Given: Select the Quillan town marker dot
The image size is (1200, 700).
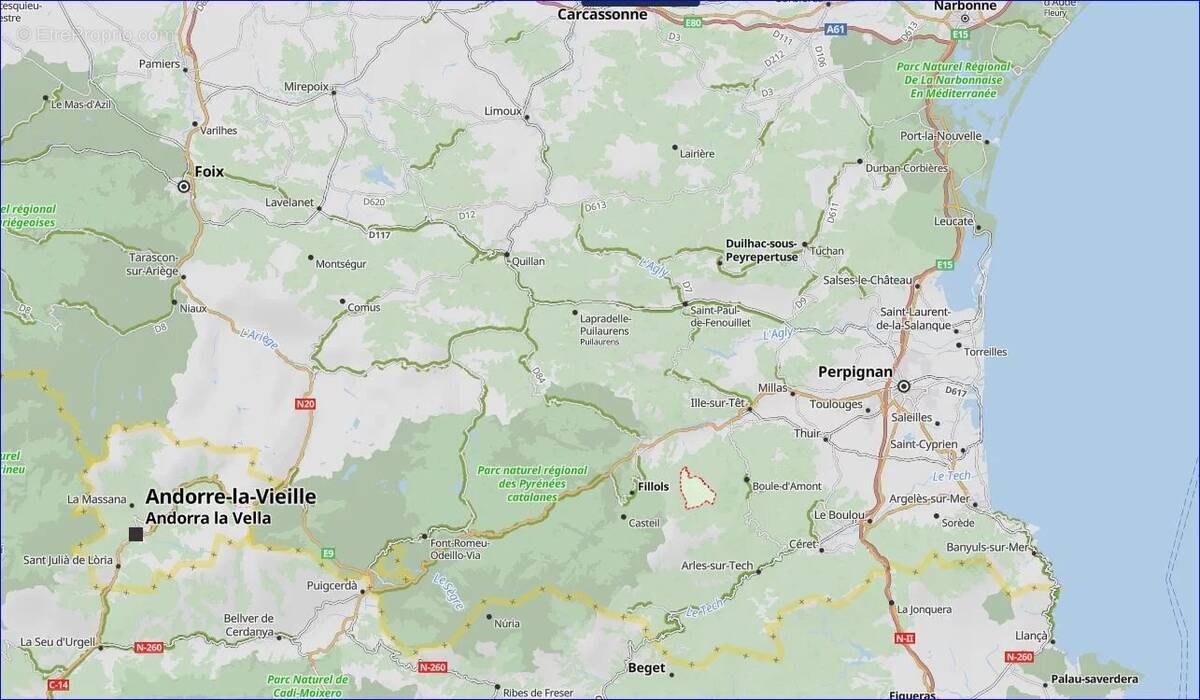Looking at the screenshot, I should click(507, 257).
